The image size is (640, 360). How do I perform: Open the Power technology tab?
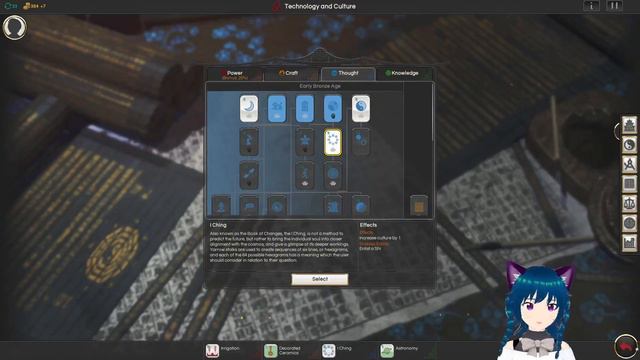click(235, 74)
